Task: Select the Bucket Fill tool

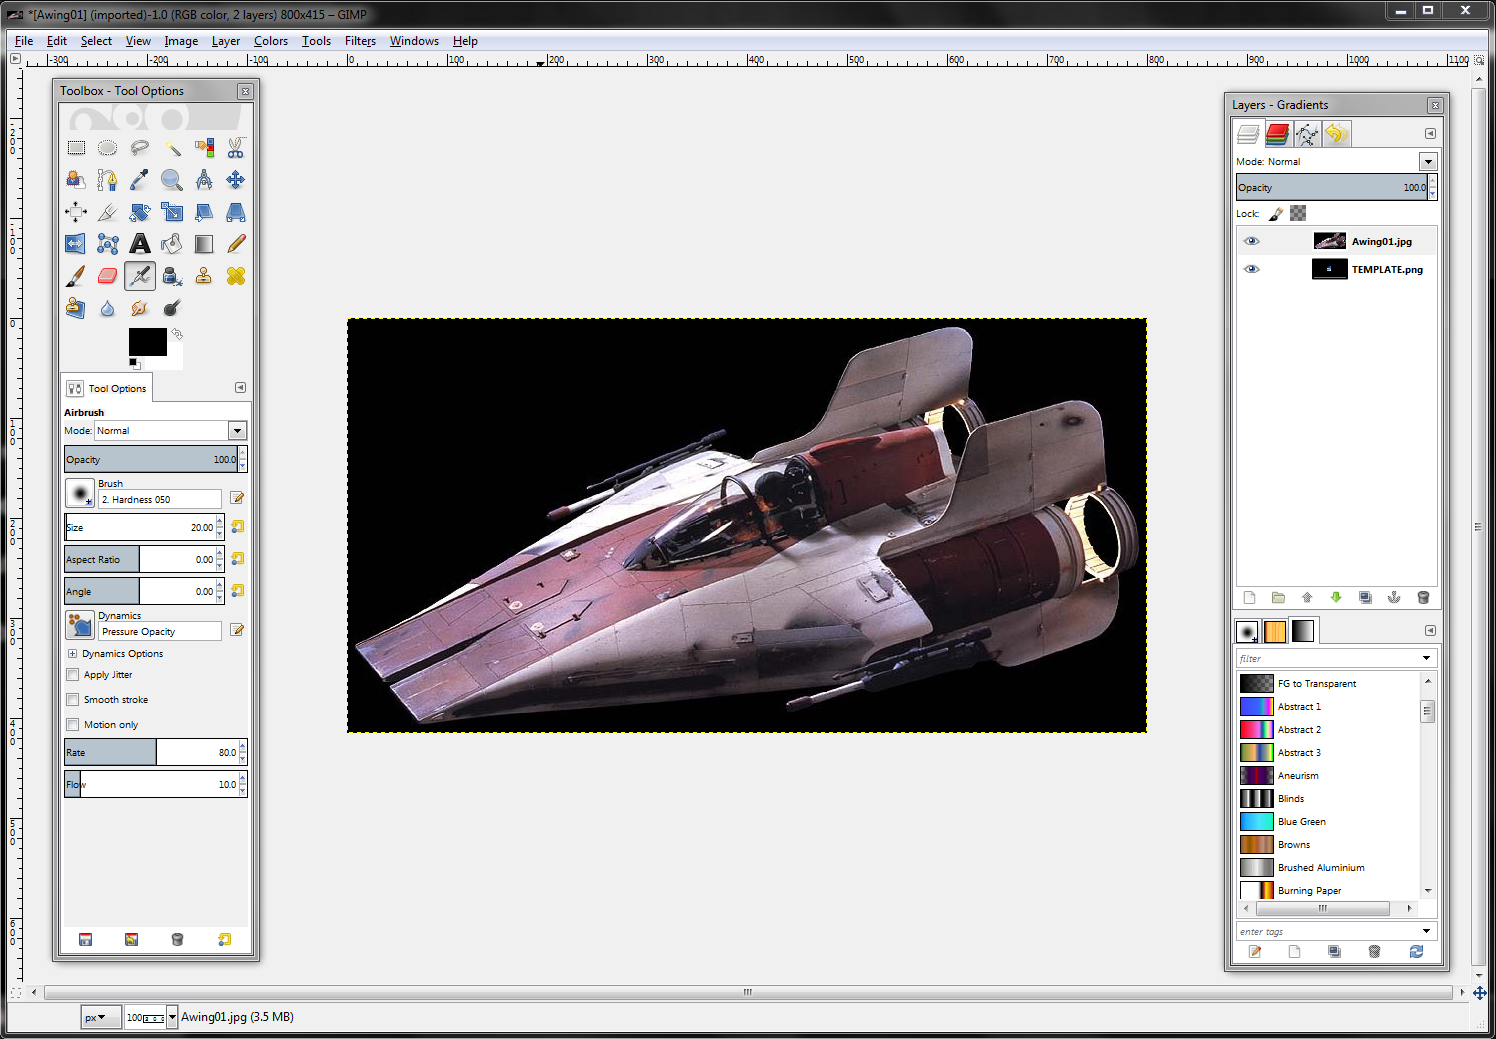Action: [x=172, y=244]
